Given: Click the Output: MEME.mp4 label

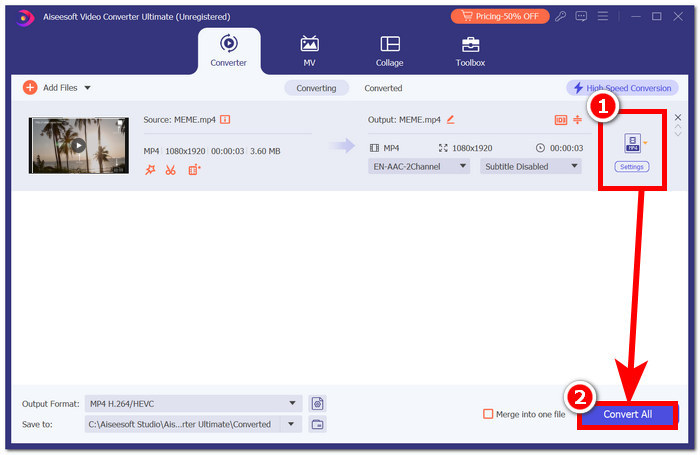Looking at the screenshot, I should click(404, 120).
